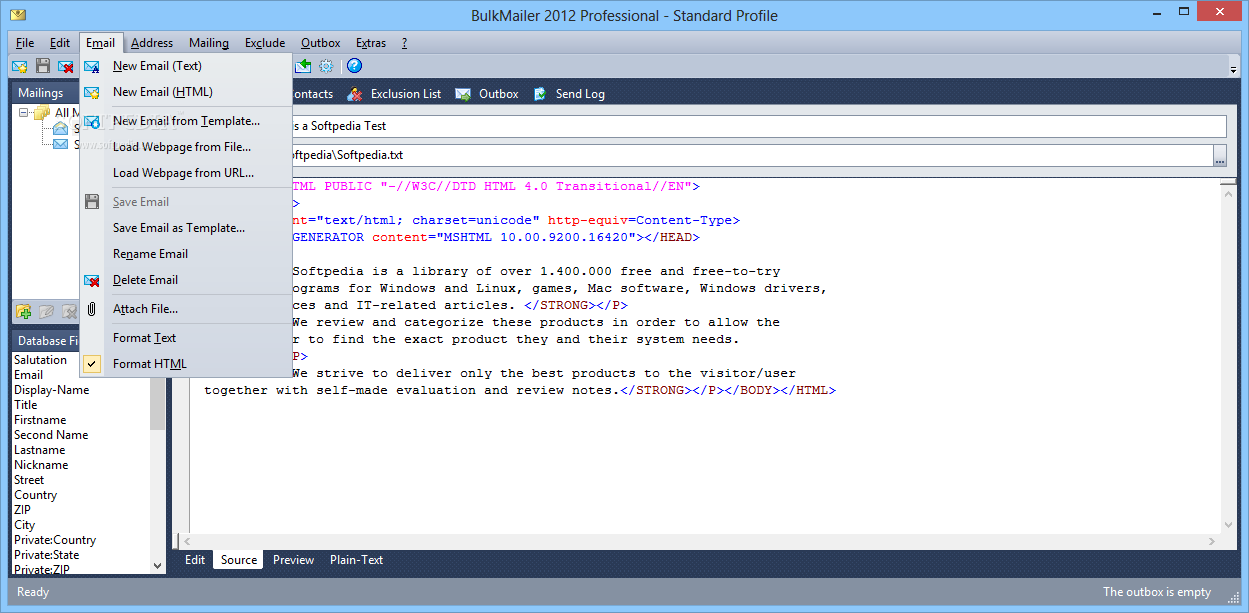Click the floppy disk save toolbar icon
This screenshot has height=613, width=1249.
43,66
